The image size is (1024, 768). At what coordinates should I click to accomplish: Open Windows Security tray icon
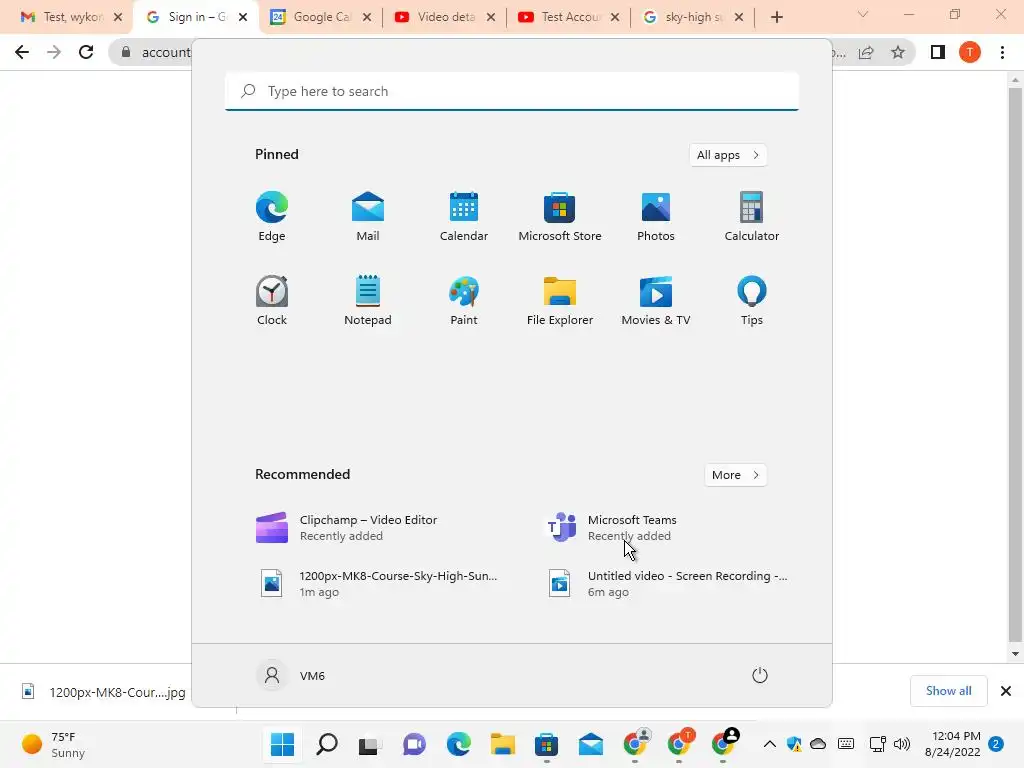794,744
